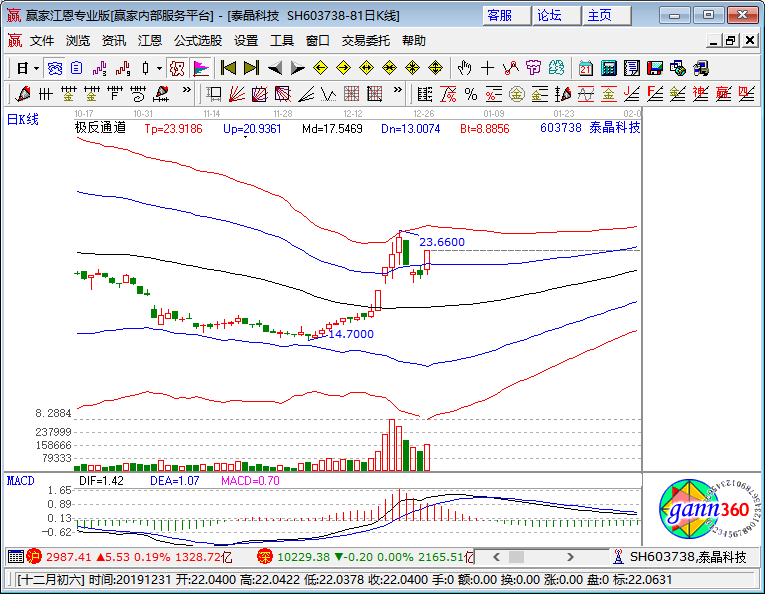Select the crosshair cursor tool

click(x=487, y=68)
